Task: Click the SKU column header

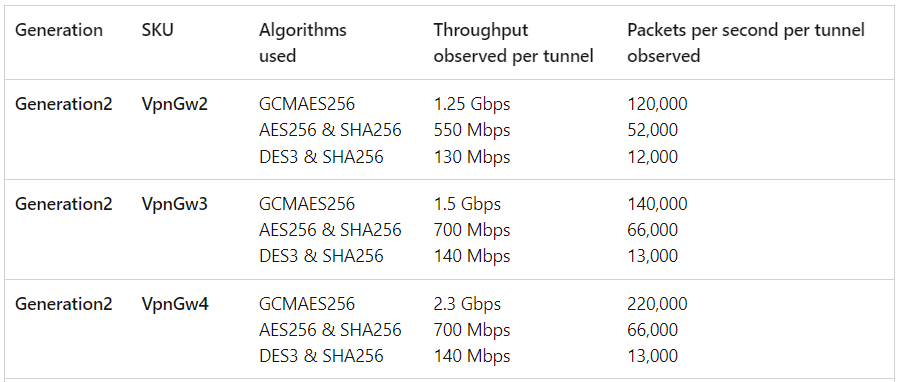Action: tap(157, 30)
